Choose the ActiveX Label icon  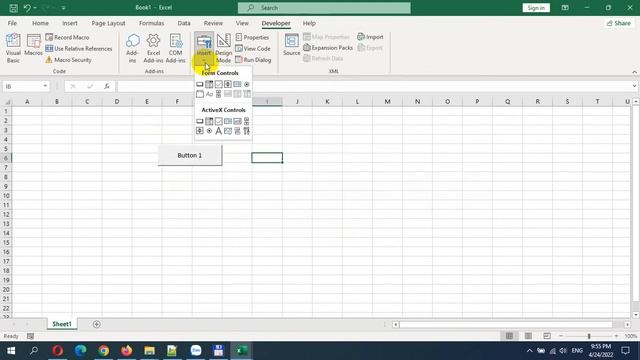click(218, 131)
